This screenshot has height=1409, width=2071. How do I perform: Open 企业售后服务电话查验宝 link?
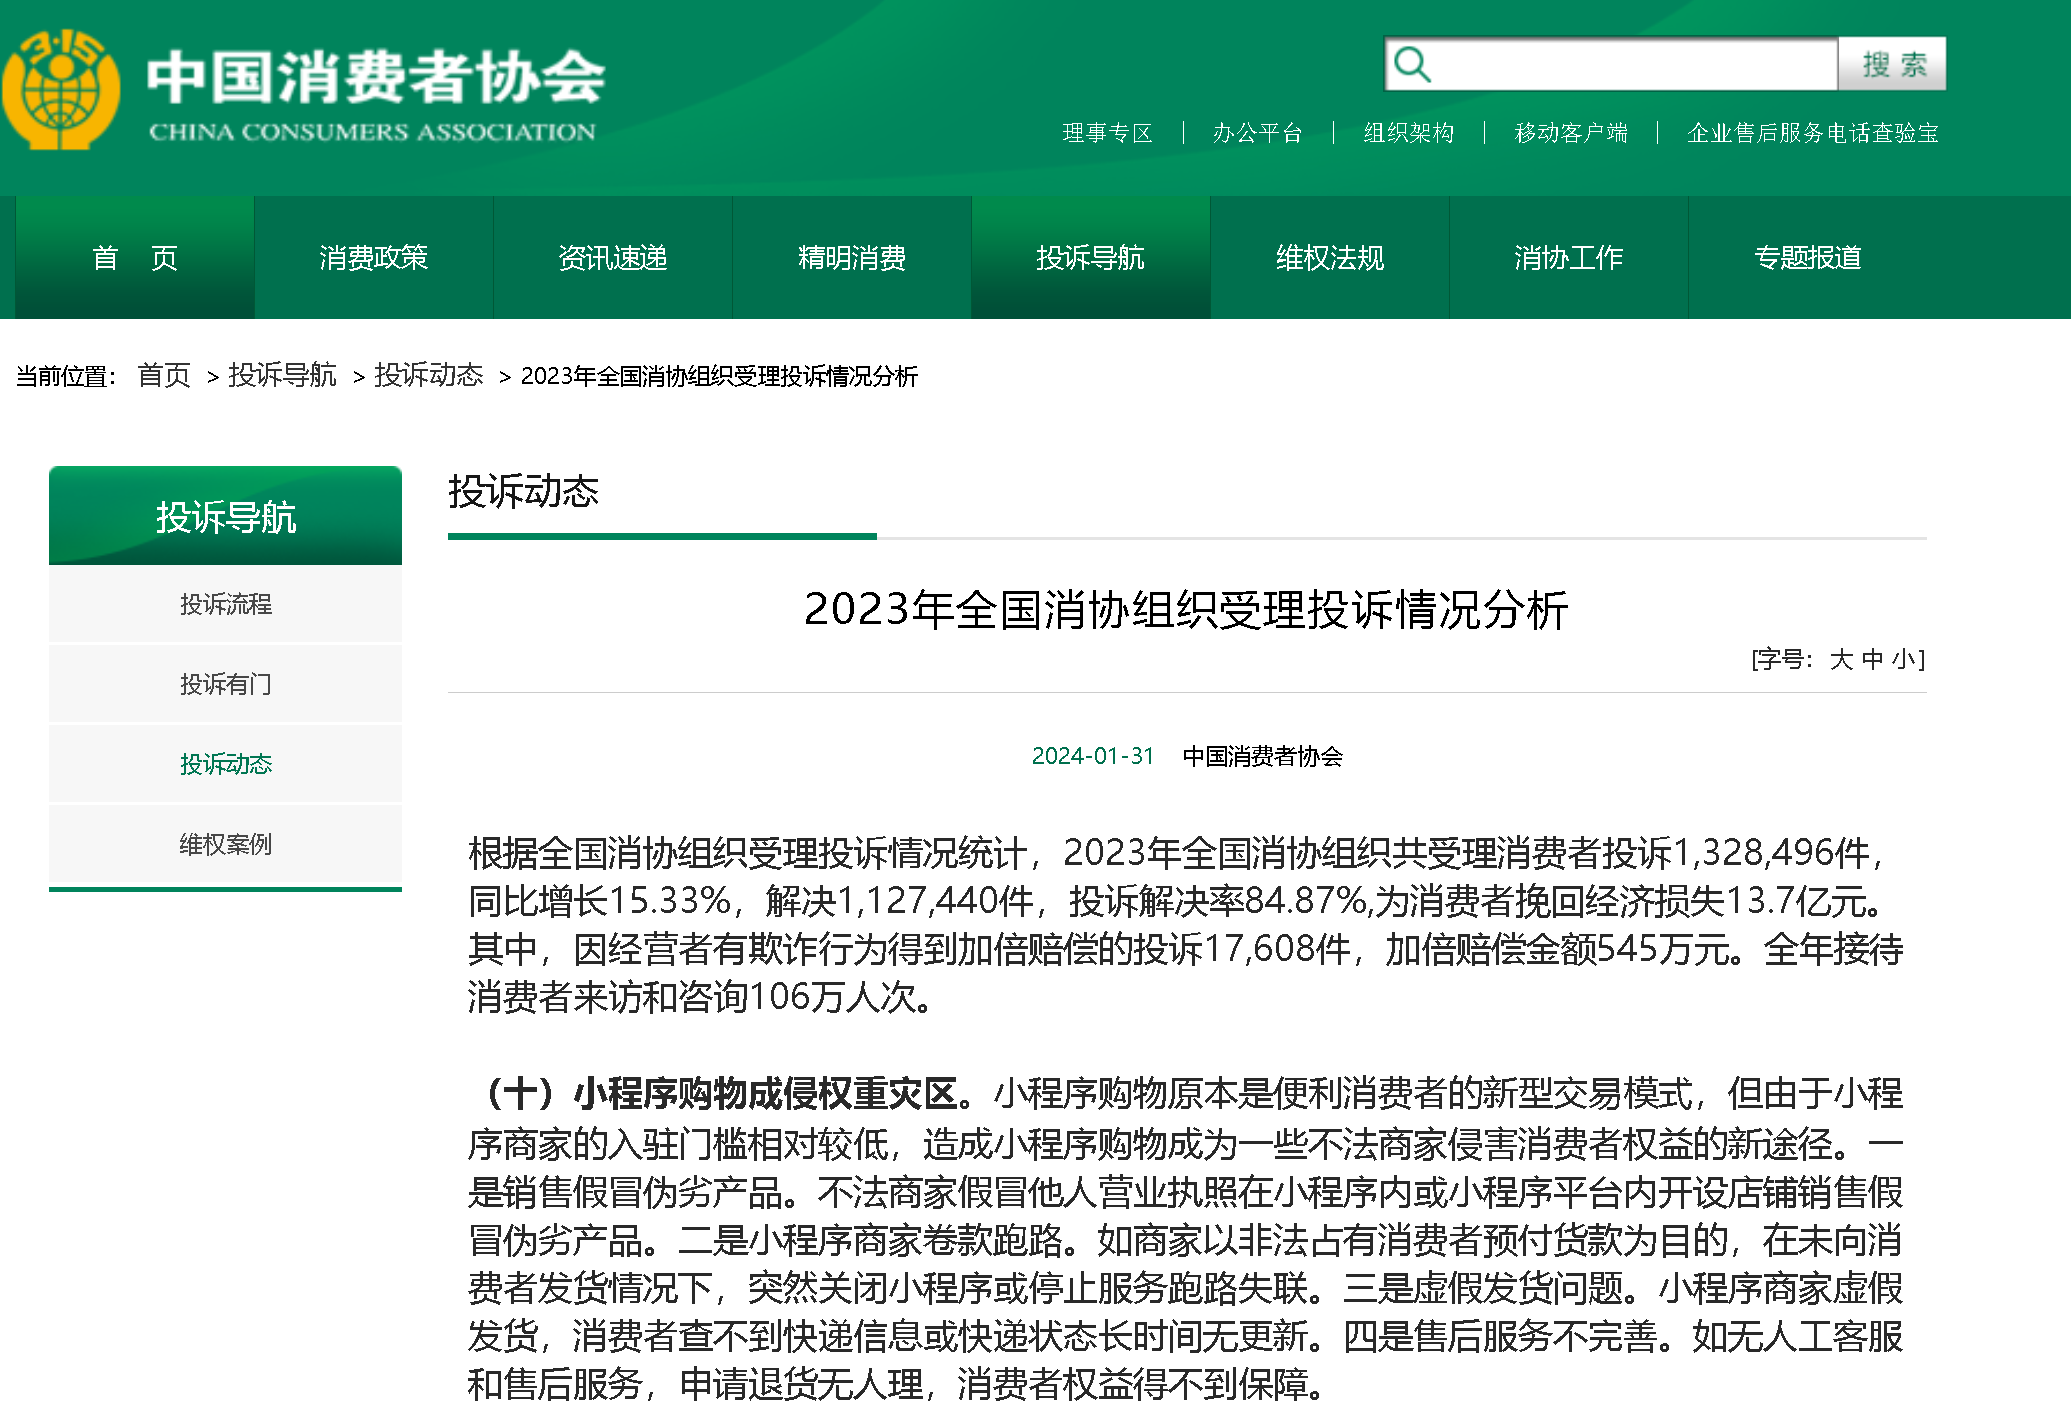click(1812, 133)
